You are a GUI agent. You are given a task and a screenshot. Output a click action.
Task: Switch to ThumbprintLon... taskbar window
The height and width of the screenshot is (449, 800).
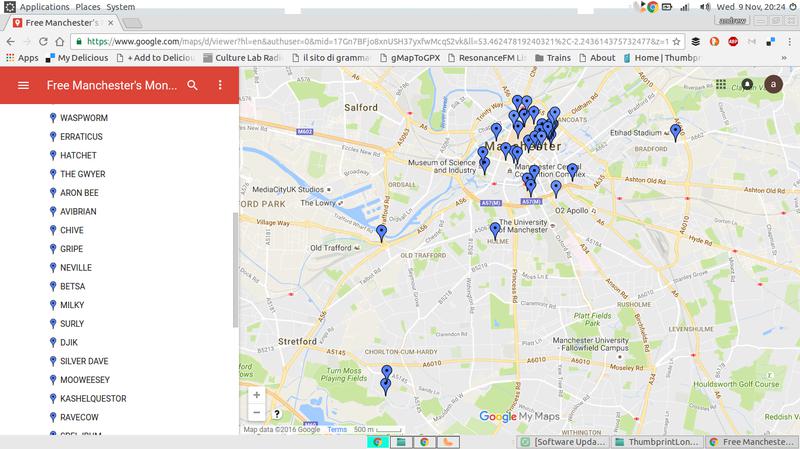(657, 442)
